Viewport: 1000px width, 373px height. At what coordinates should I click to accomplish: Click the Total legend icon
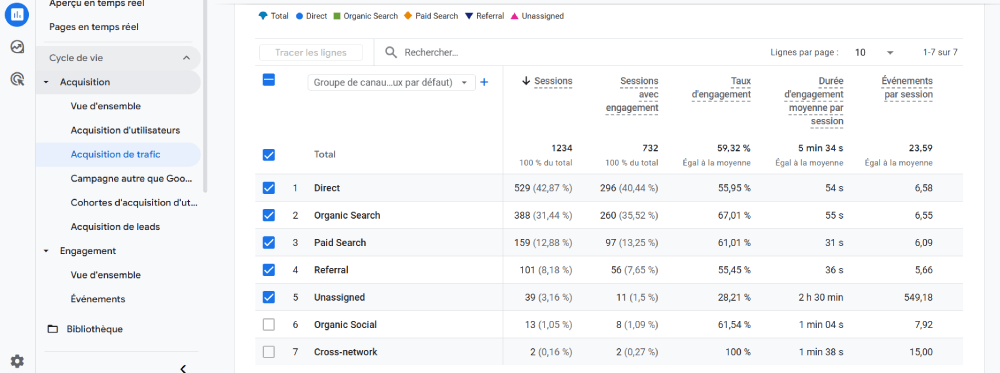263,16
